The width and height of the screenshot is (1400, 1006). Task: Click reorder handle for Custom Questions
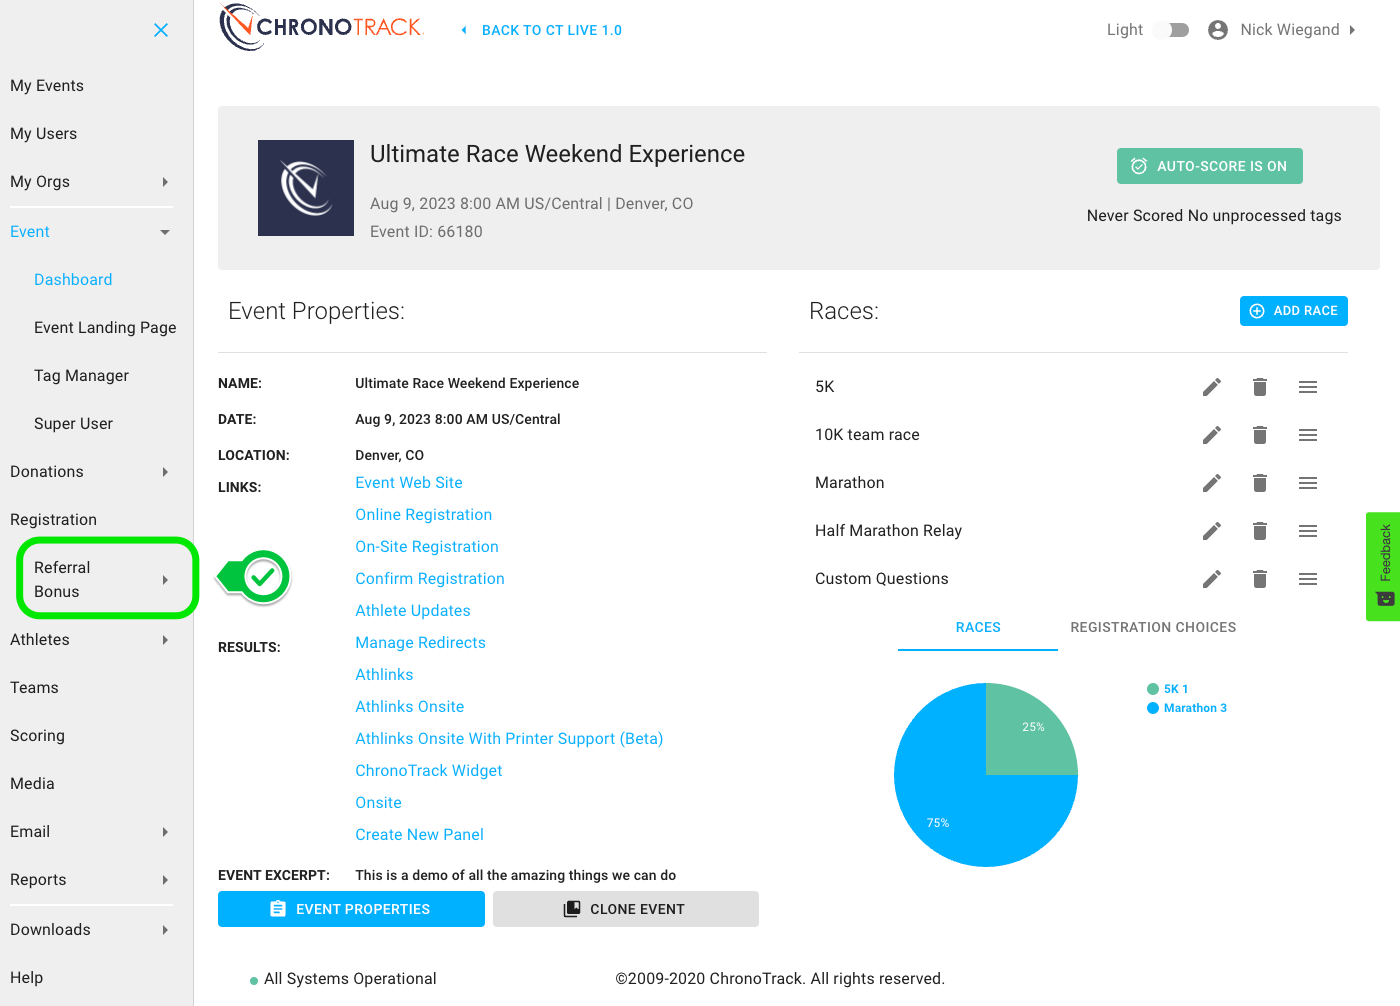(x=1308, y=579)
